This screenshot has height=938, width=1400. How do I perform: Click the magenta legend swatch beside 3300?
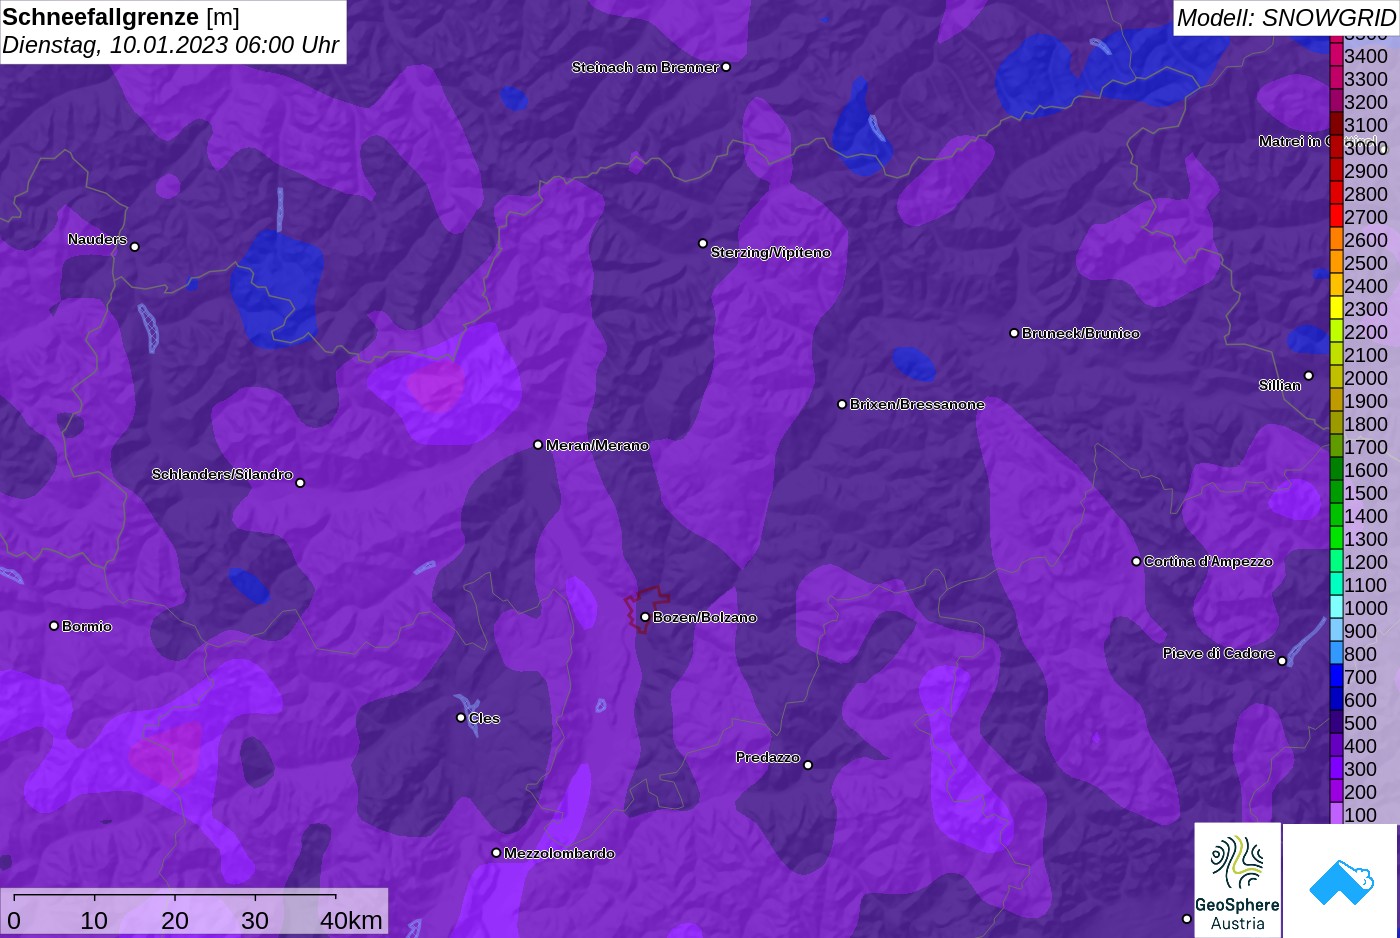(1336, 78)
